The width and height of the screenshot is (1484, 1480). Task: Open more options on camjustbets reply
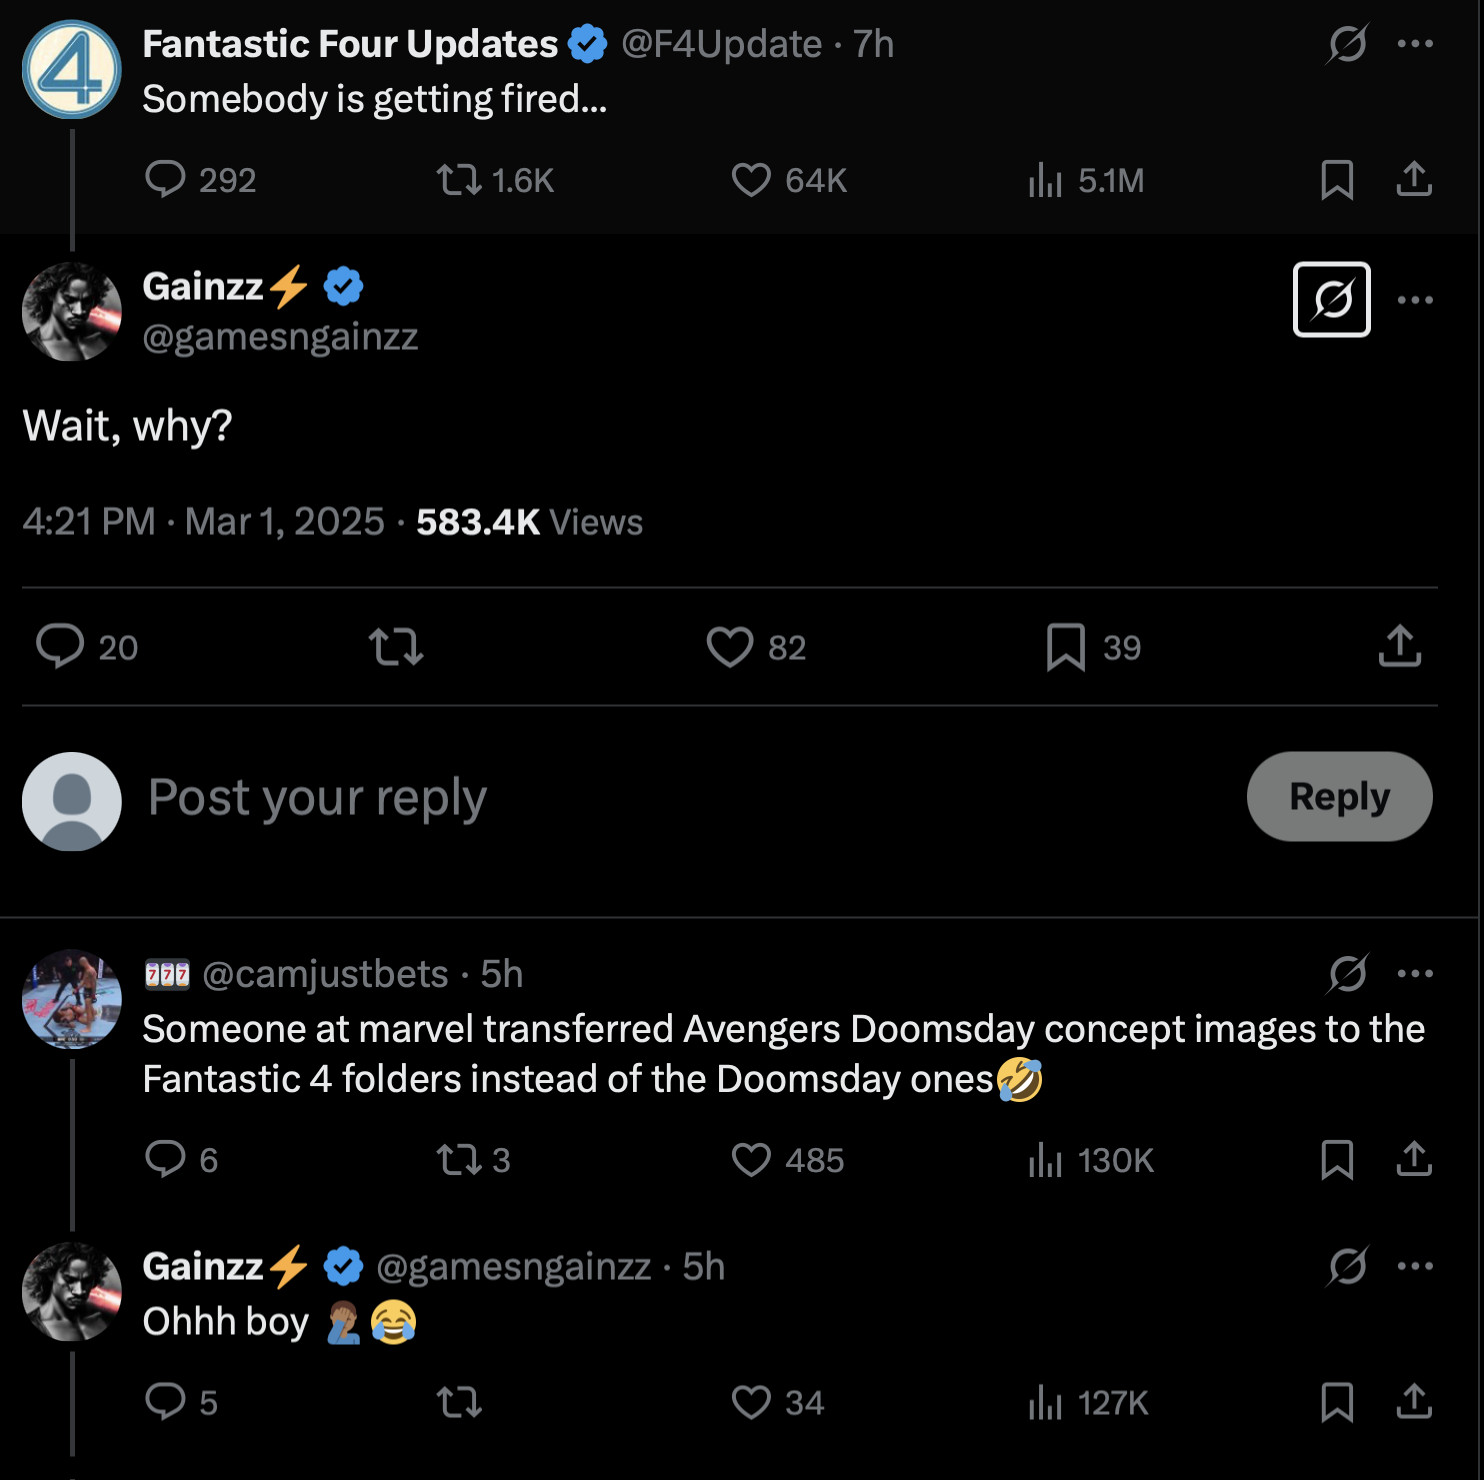click(x=1415, y=974)
